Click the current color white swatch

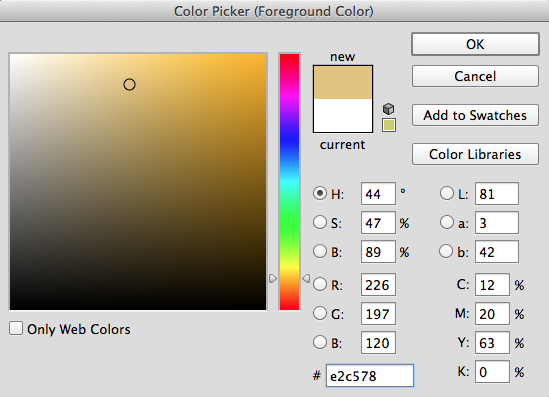343,116
